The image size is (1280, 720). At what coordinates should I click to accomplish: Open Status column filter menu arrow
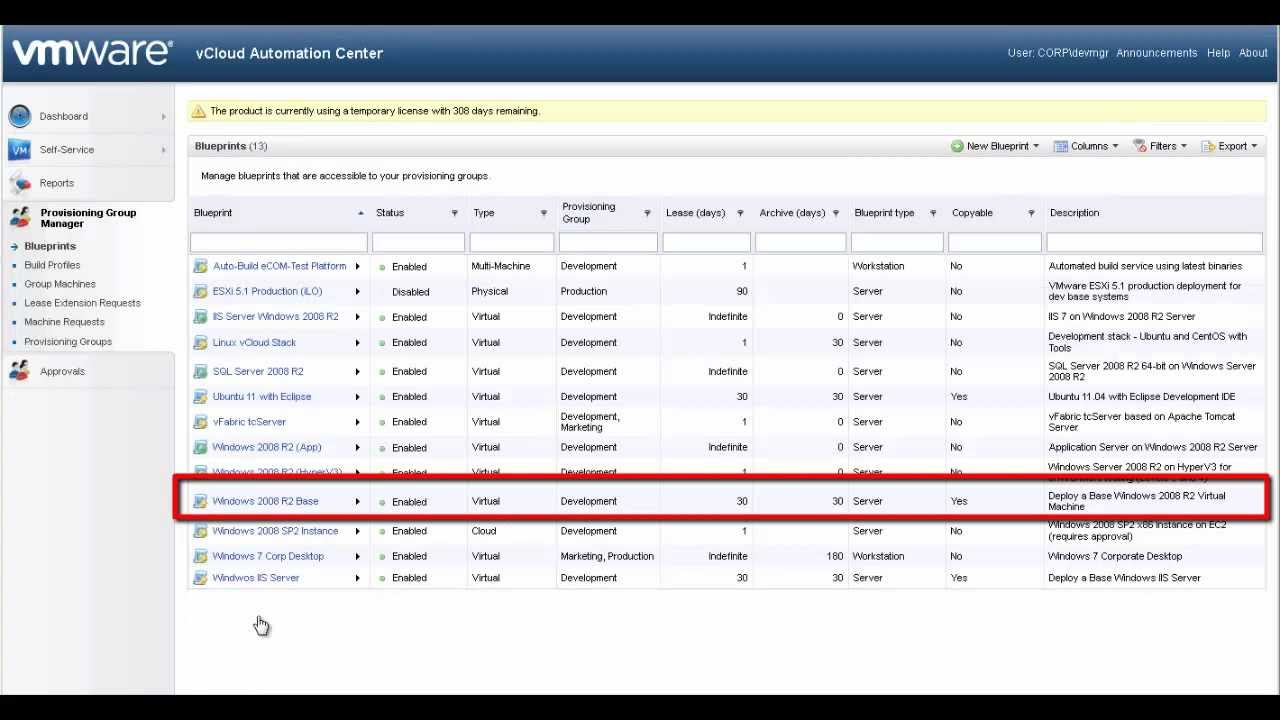pos(454,213)
